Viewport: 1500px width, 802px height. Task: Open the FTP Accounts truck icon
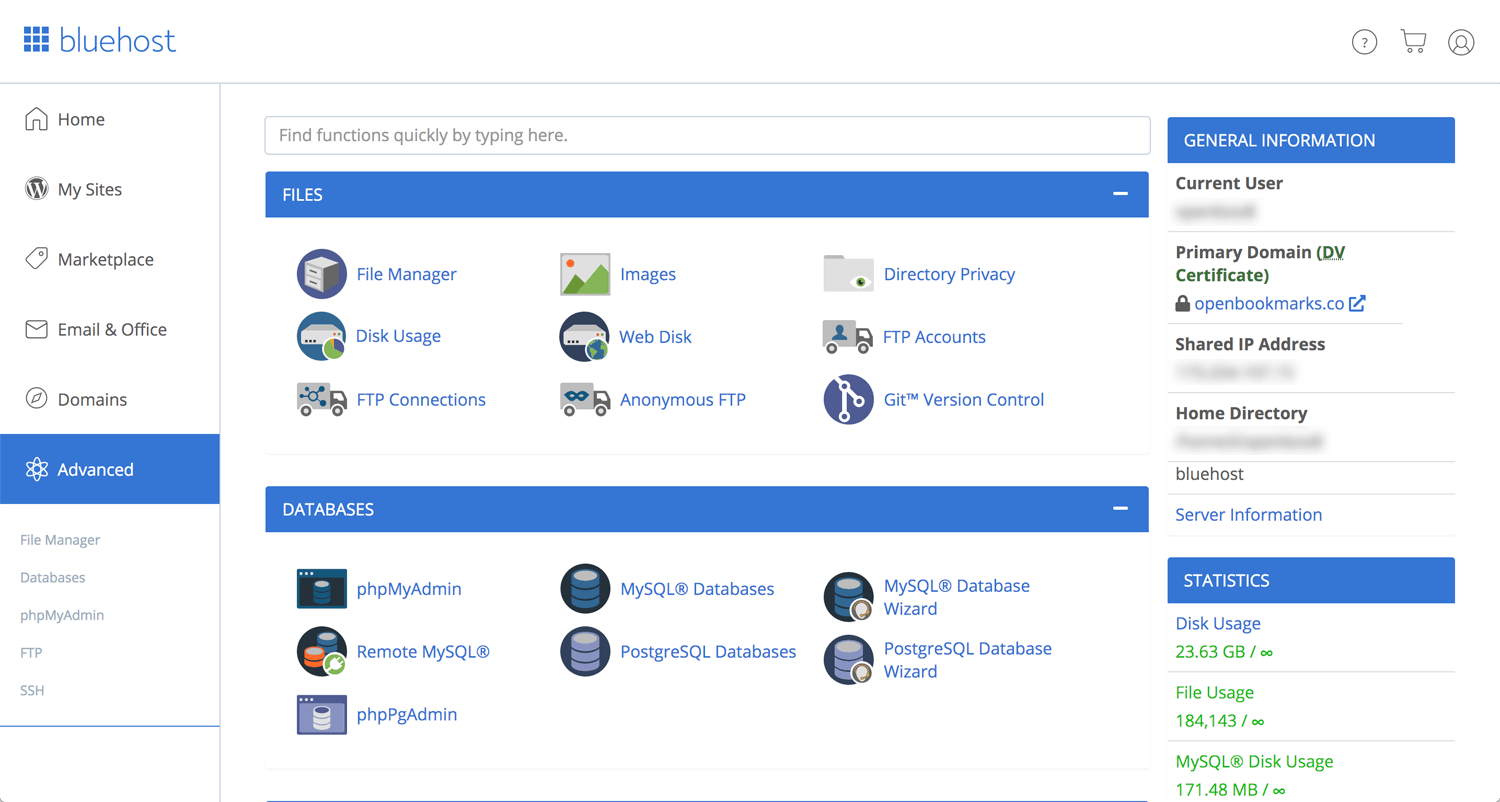(x=848, y=337)
